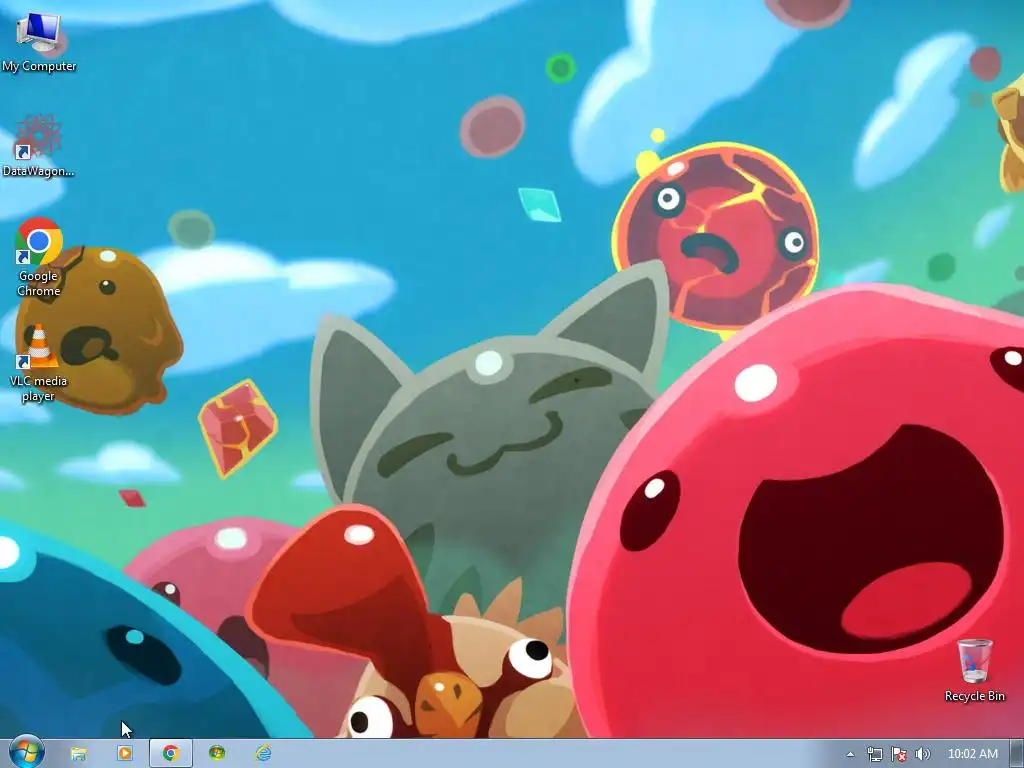Open the network status tray icon
Screen dimensions: 1024x768
[874, 754]
